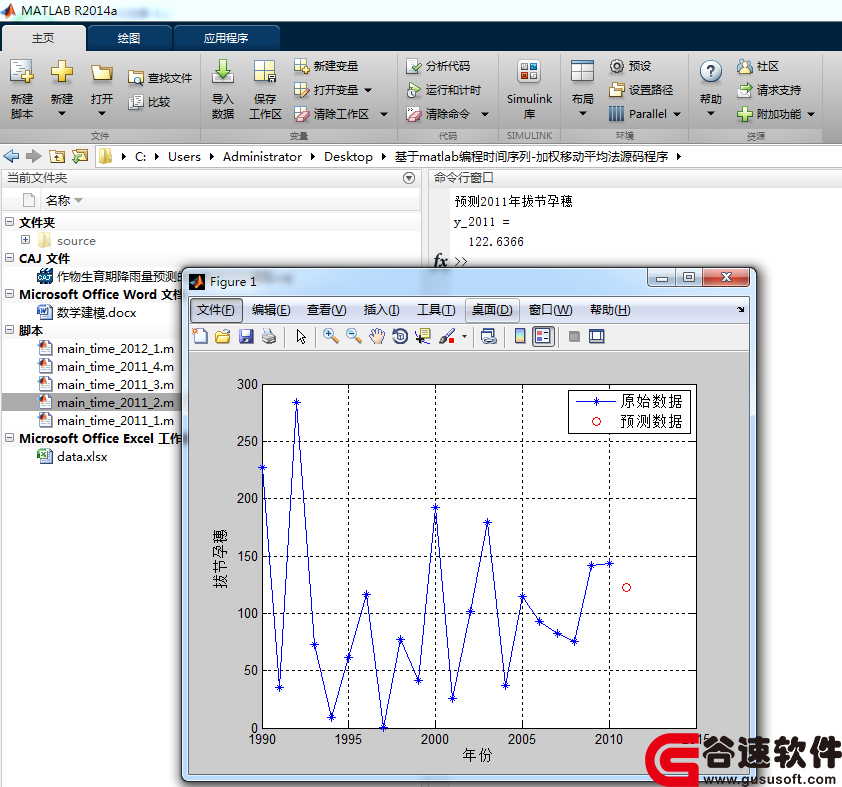
Task: Click the Import Data (导入数据) icon
Action: [x=223, y=71]
